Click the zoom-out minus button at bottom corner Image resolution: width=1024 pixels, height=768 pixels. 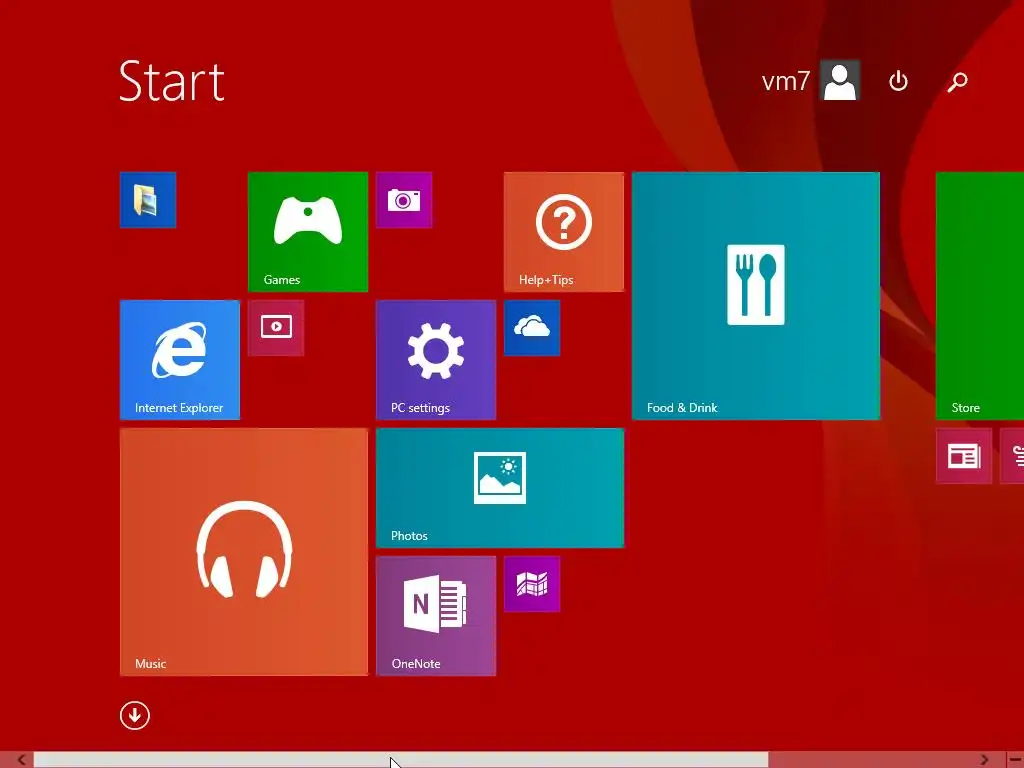pos(1014,760)
